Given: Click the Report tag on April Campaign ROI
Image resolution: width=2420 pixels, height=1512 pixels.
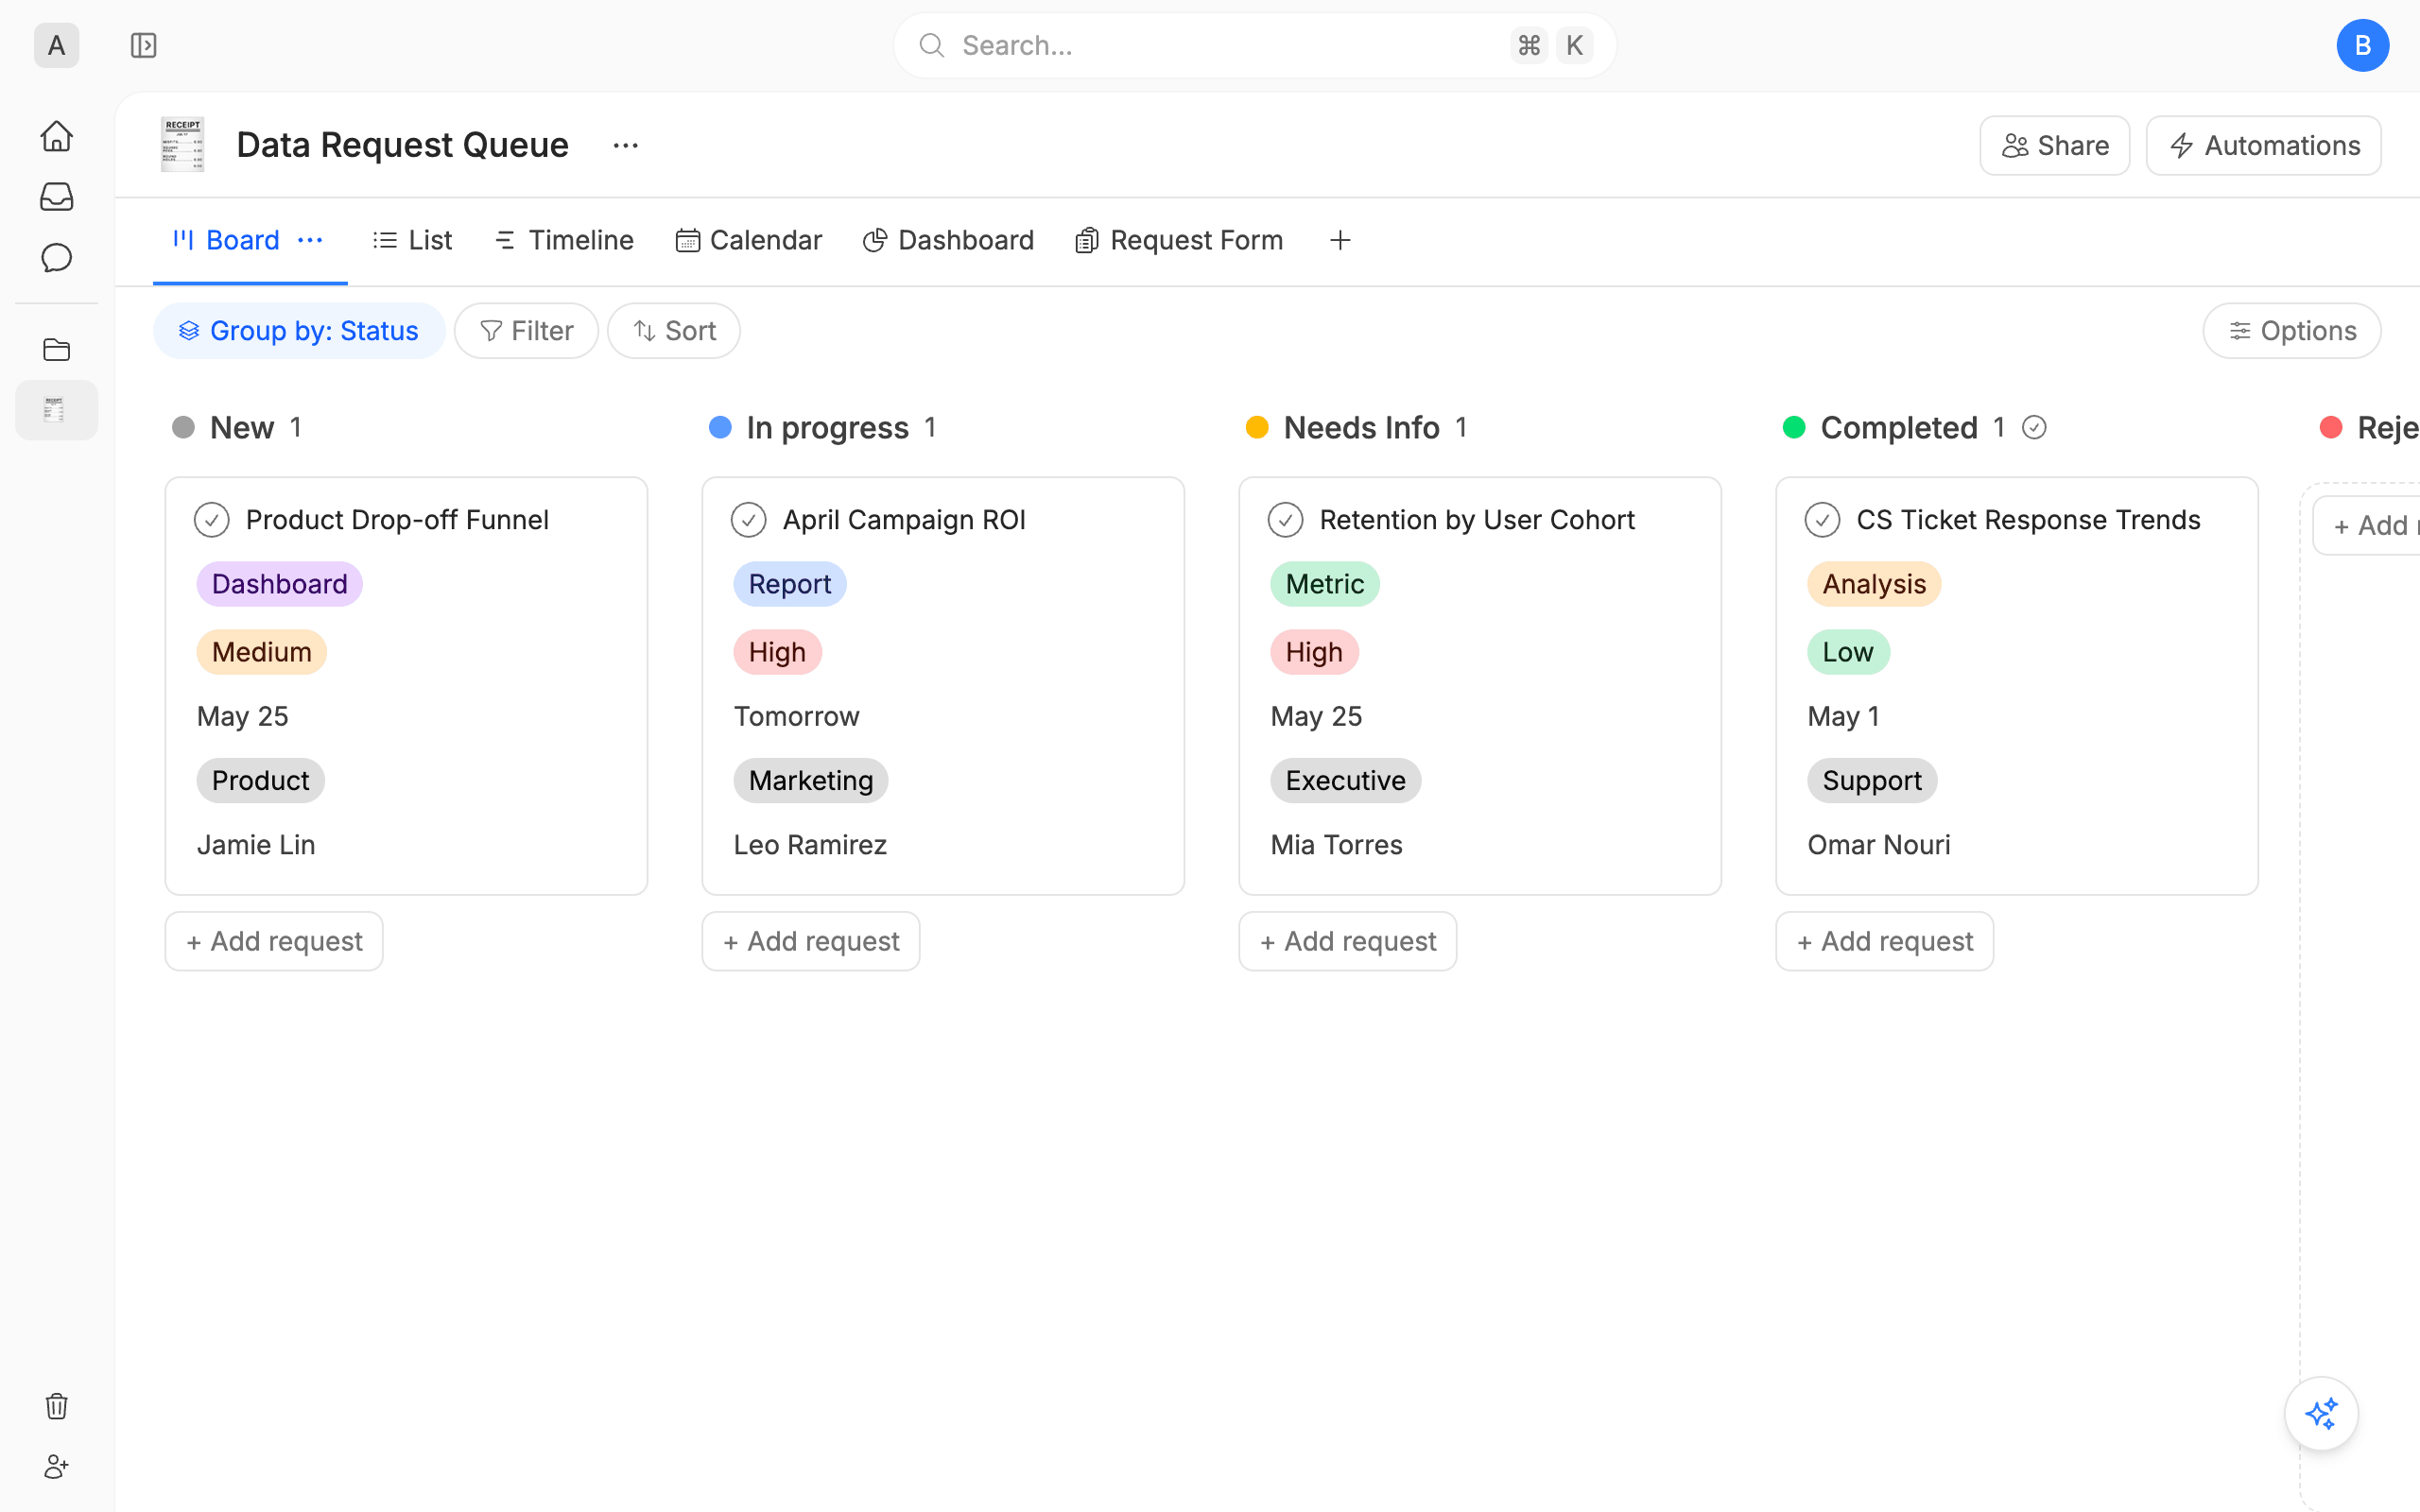Looking at the screenshot, I should [790, 584].
